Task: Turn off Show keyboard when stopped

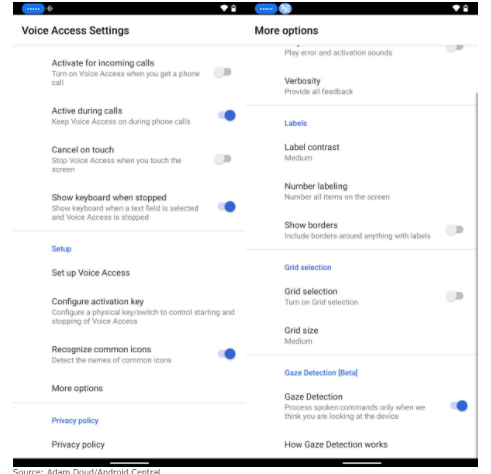Action: (x=227, y=207)
